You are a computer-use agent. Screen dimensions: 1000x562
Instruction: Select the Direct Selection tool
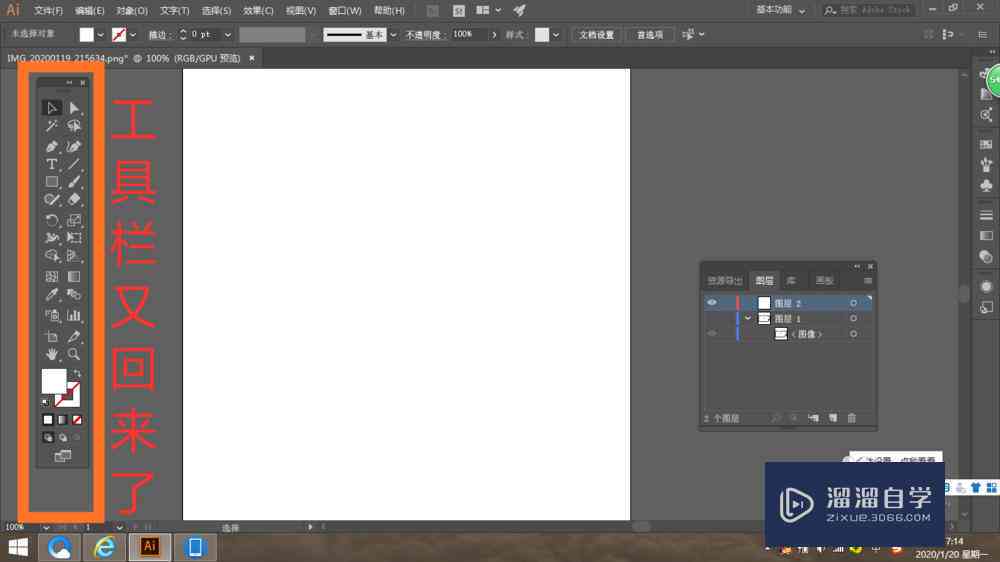coord(74,108)
